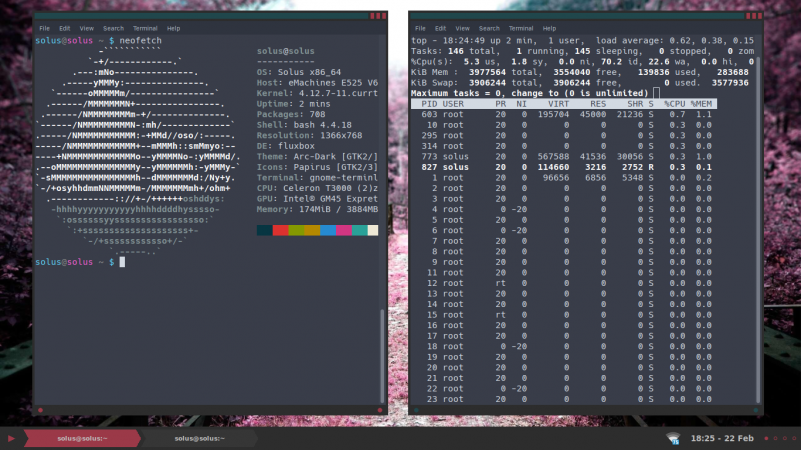Click top terminal vertical scrollbar

[758, 230]
